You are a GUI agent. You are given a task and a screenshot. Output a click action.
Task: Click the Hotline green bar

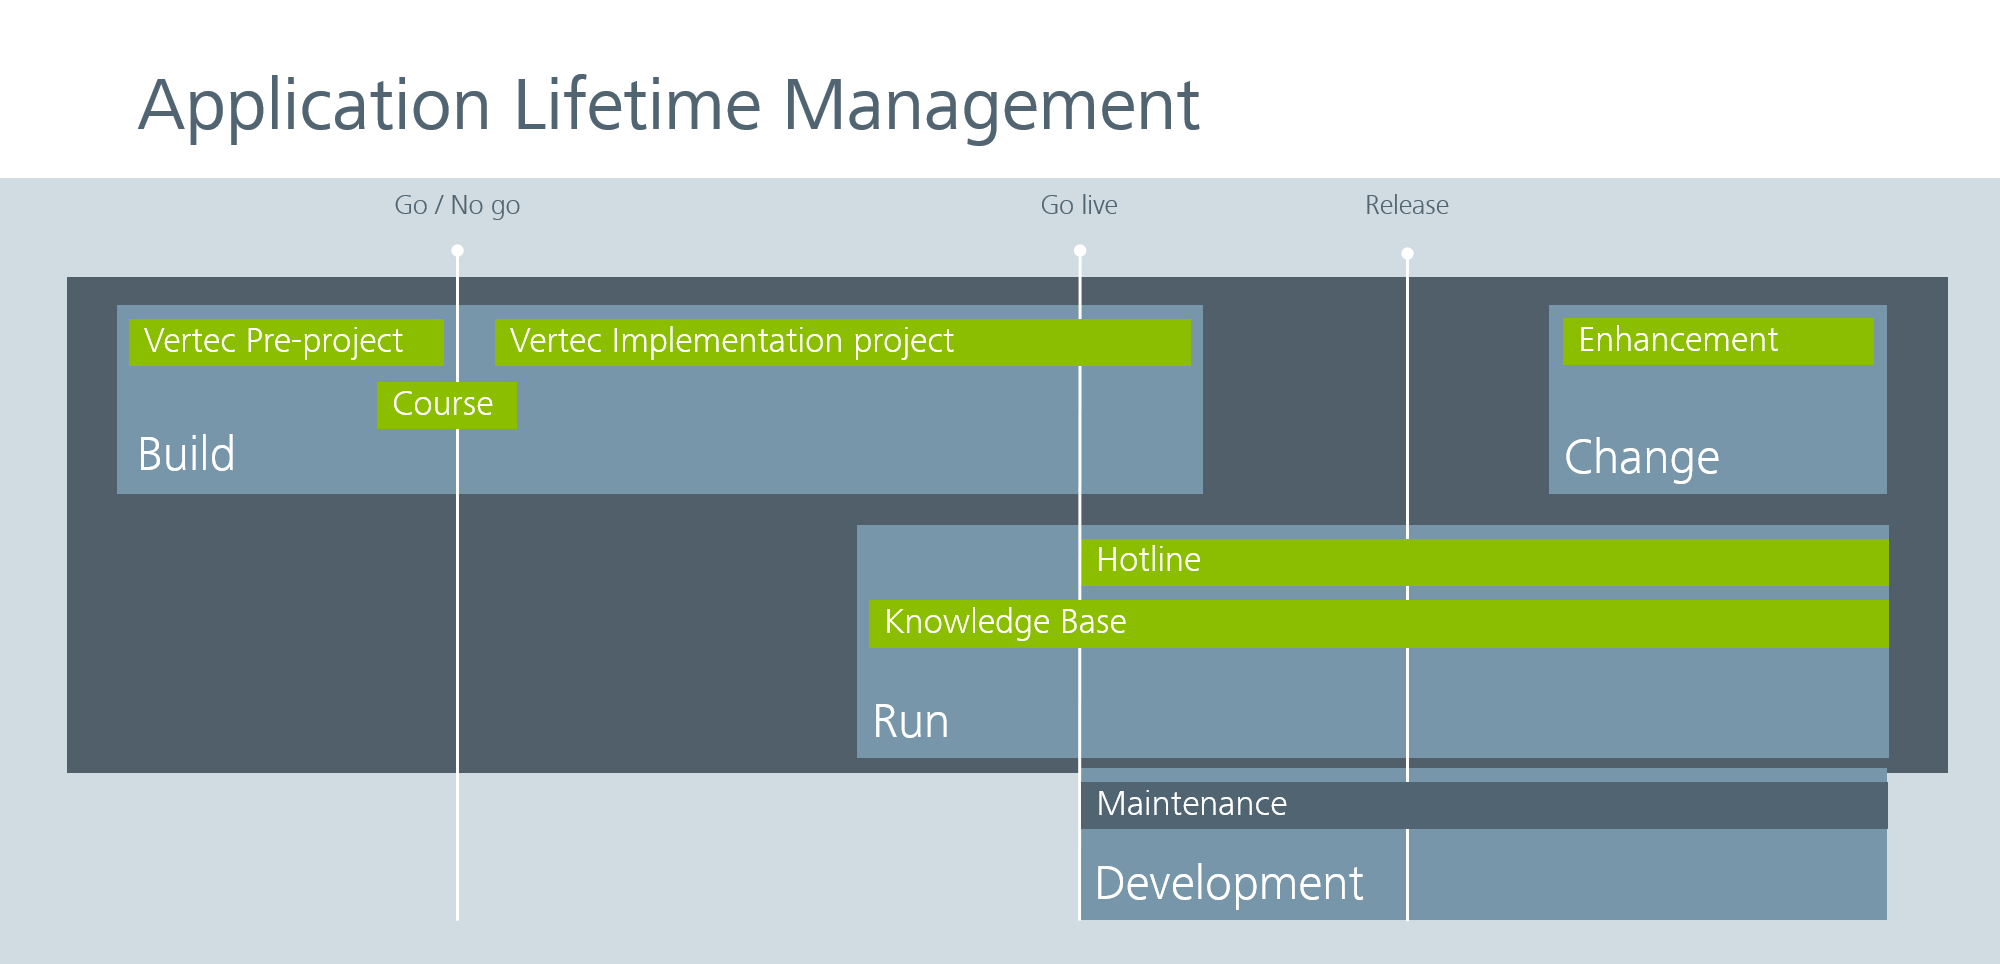click(1483, 561)
